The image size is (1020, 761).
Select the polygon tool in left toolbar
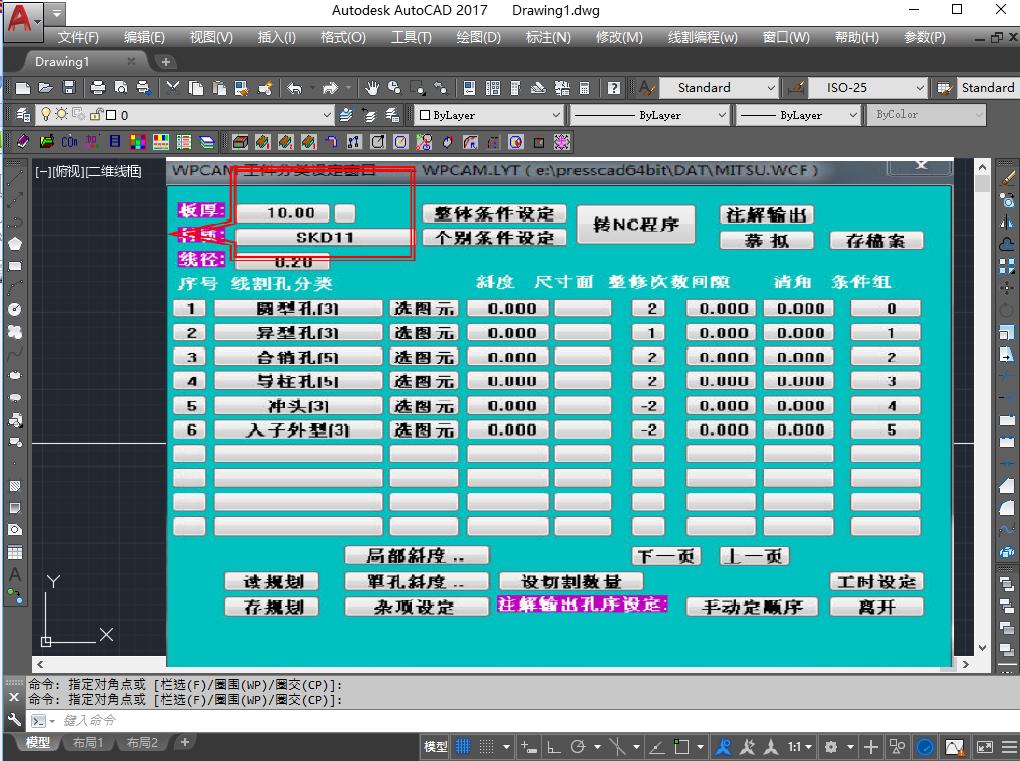[15, 244]
